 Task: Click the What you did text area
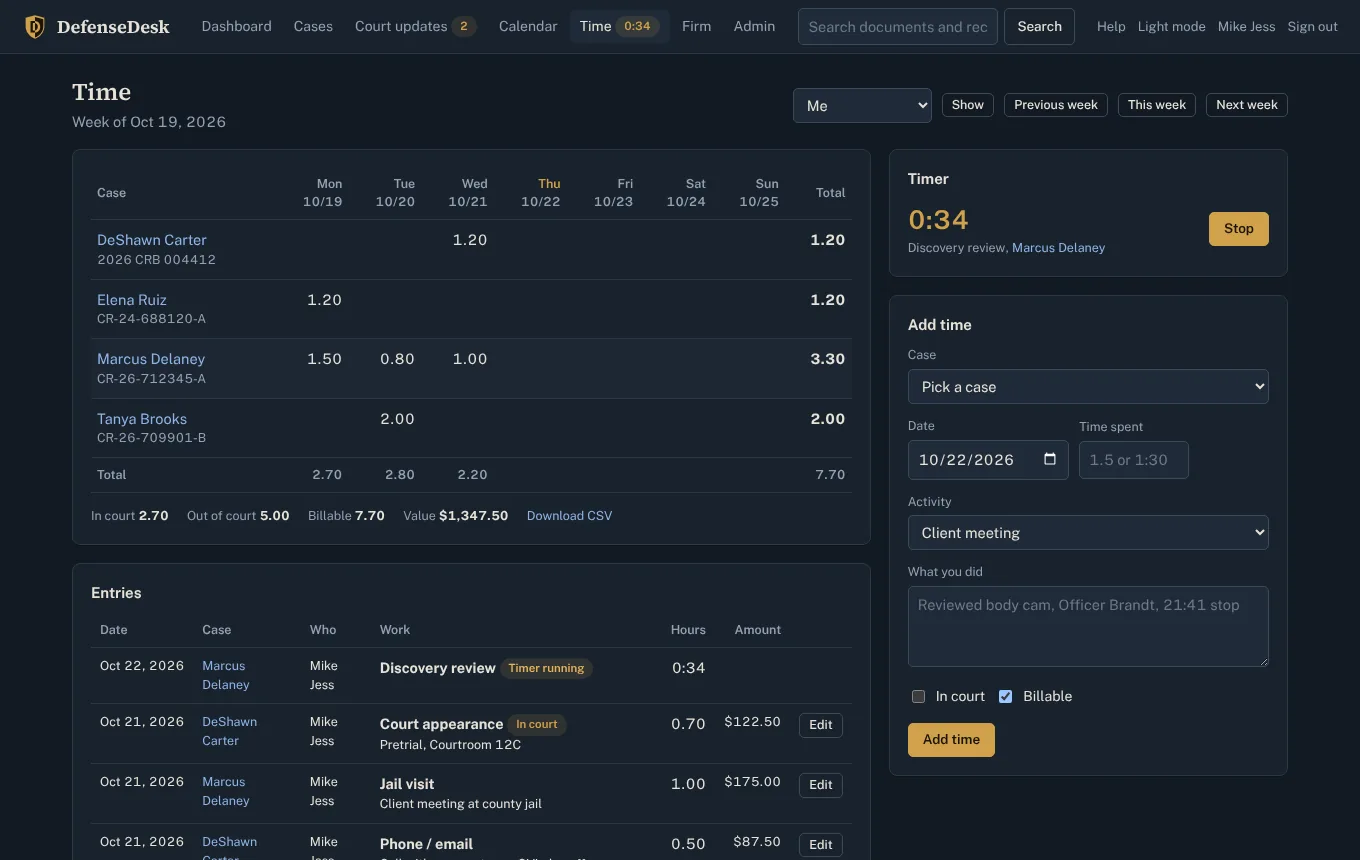click(1088, 626)
